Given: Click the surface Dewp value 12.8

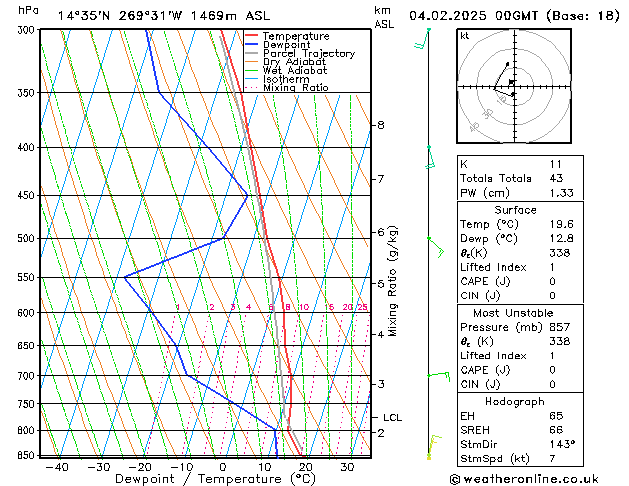Looking at the screenshot, I should tap(562, 239).
